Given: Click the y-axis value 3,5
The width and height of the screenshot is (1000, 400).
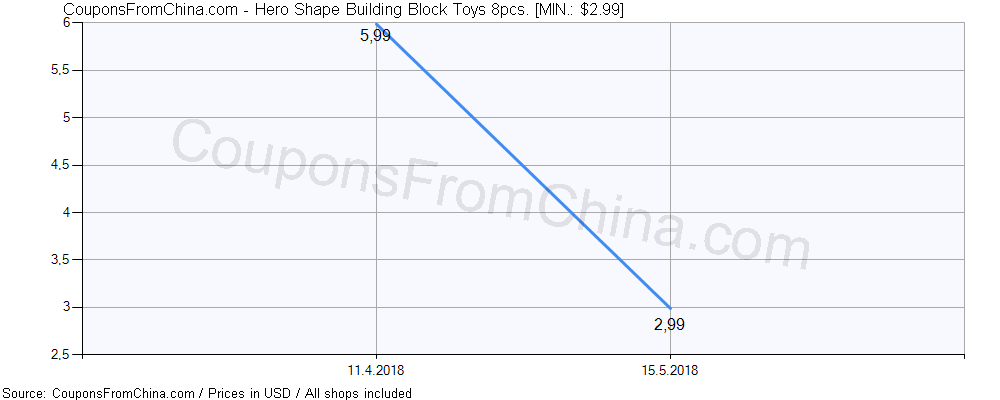Looking at the screenshot, I should tap(64, 260).
